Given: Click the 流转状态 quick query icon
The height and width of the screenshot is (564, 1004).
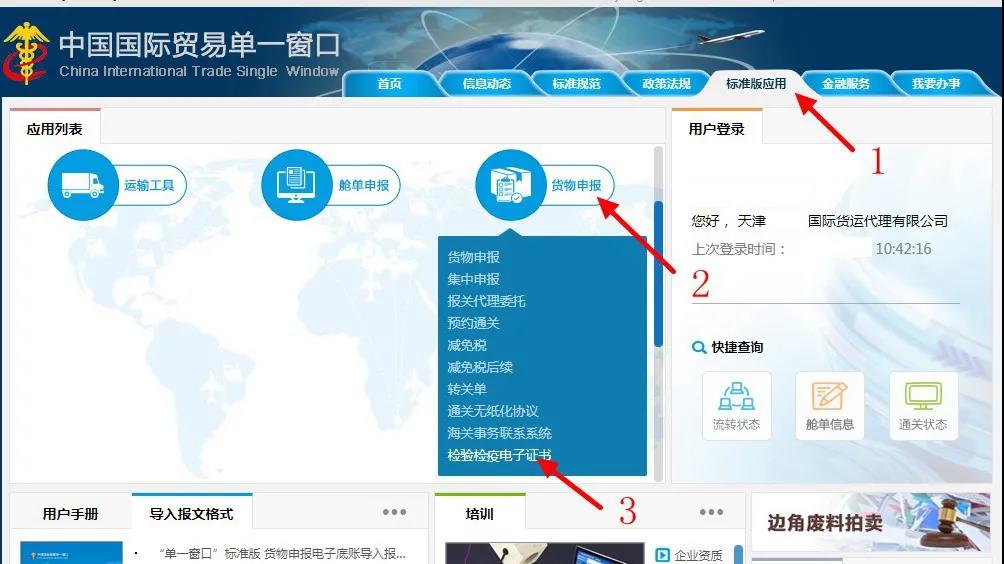Looking at the screenshot, I should (x=736, y=406).
